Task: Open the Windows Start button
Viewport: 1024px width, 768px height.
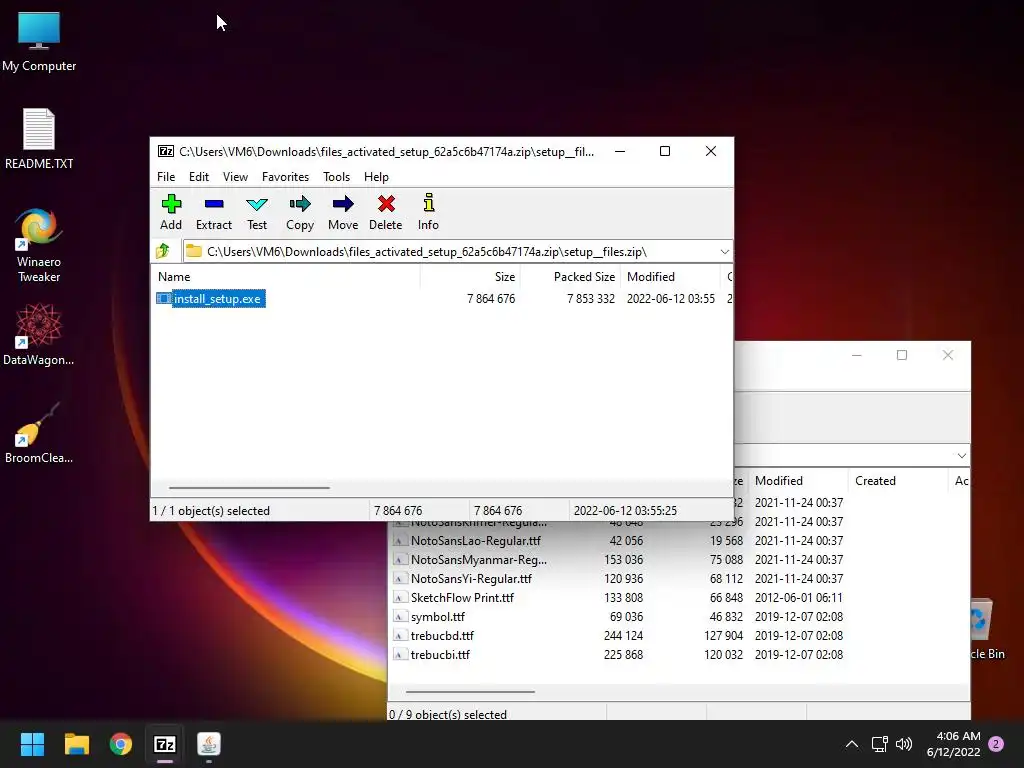Action: point(32,744)
